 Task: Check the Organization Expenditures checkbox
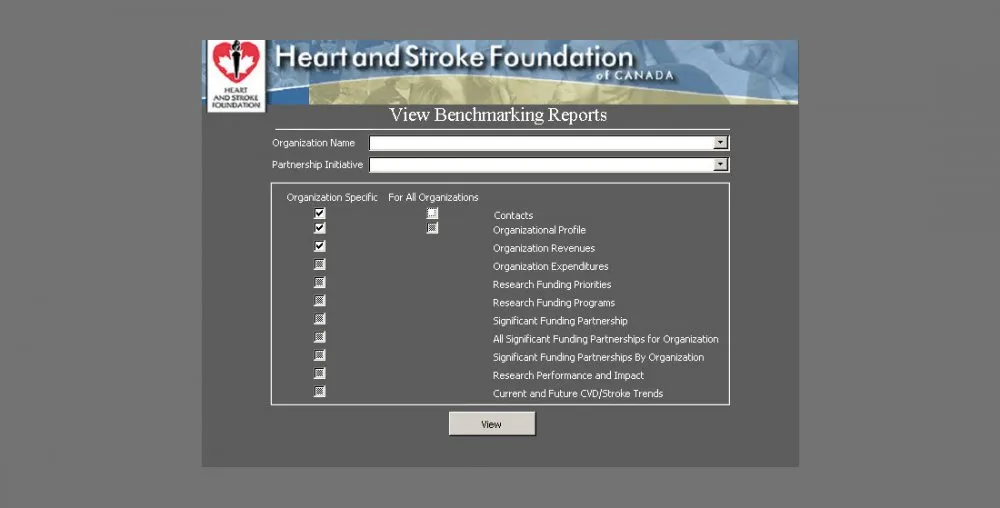point(320,265)
